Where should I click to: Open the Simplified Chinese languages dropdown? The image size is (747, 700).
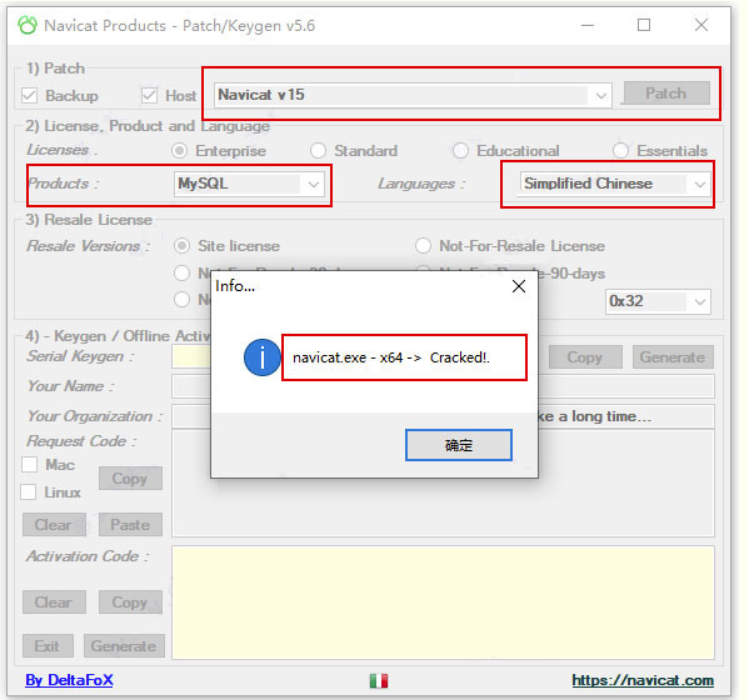coord(614,184)
